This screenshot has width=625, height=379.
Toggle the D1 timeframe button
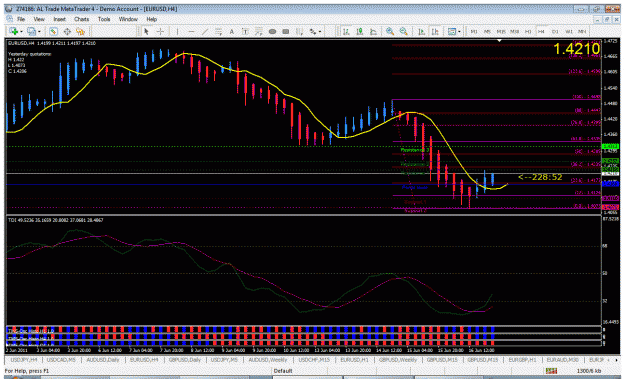tap(555, 31)
